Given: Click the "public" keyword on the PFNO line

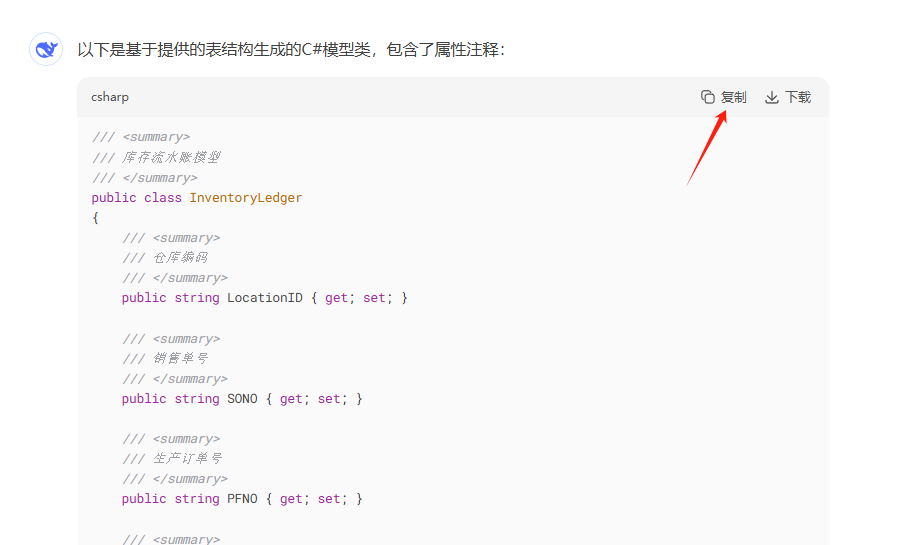Looking at the screenshot, I should pos(144,499).
